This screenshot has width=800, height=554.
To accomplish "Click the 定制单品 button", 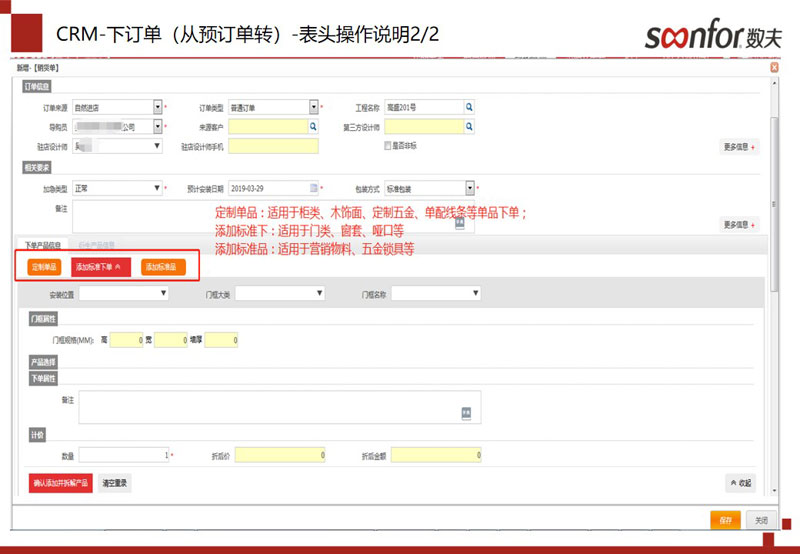I will [44, 267].
